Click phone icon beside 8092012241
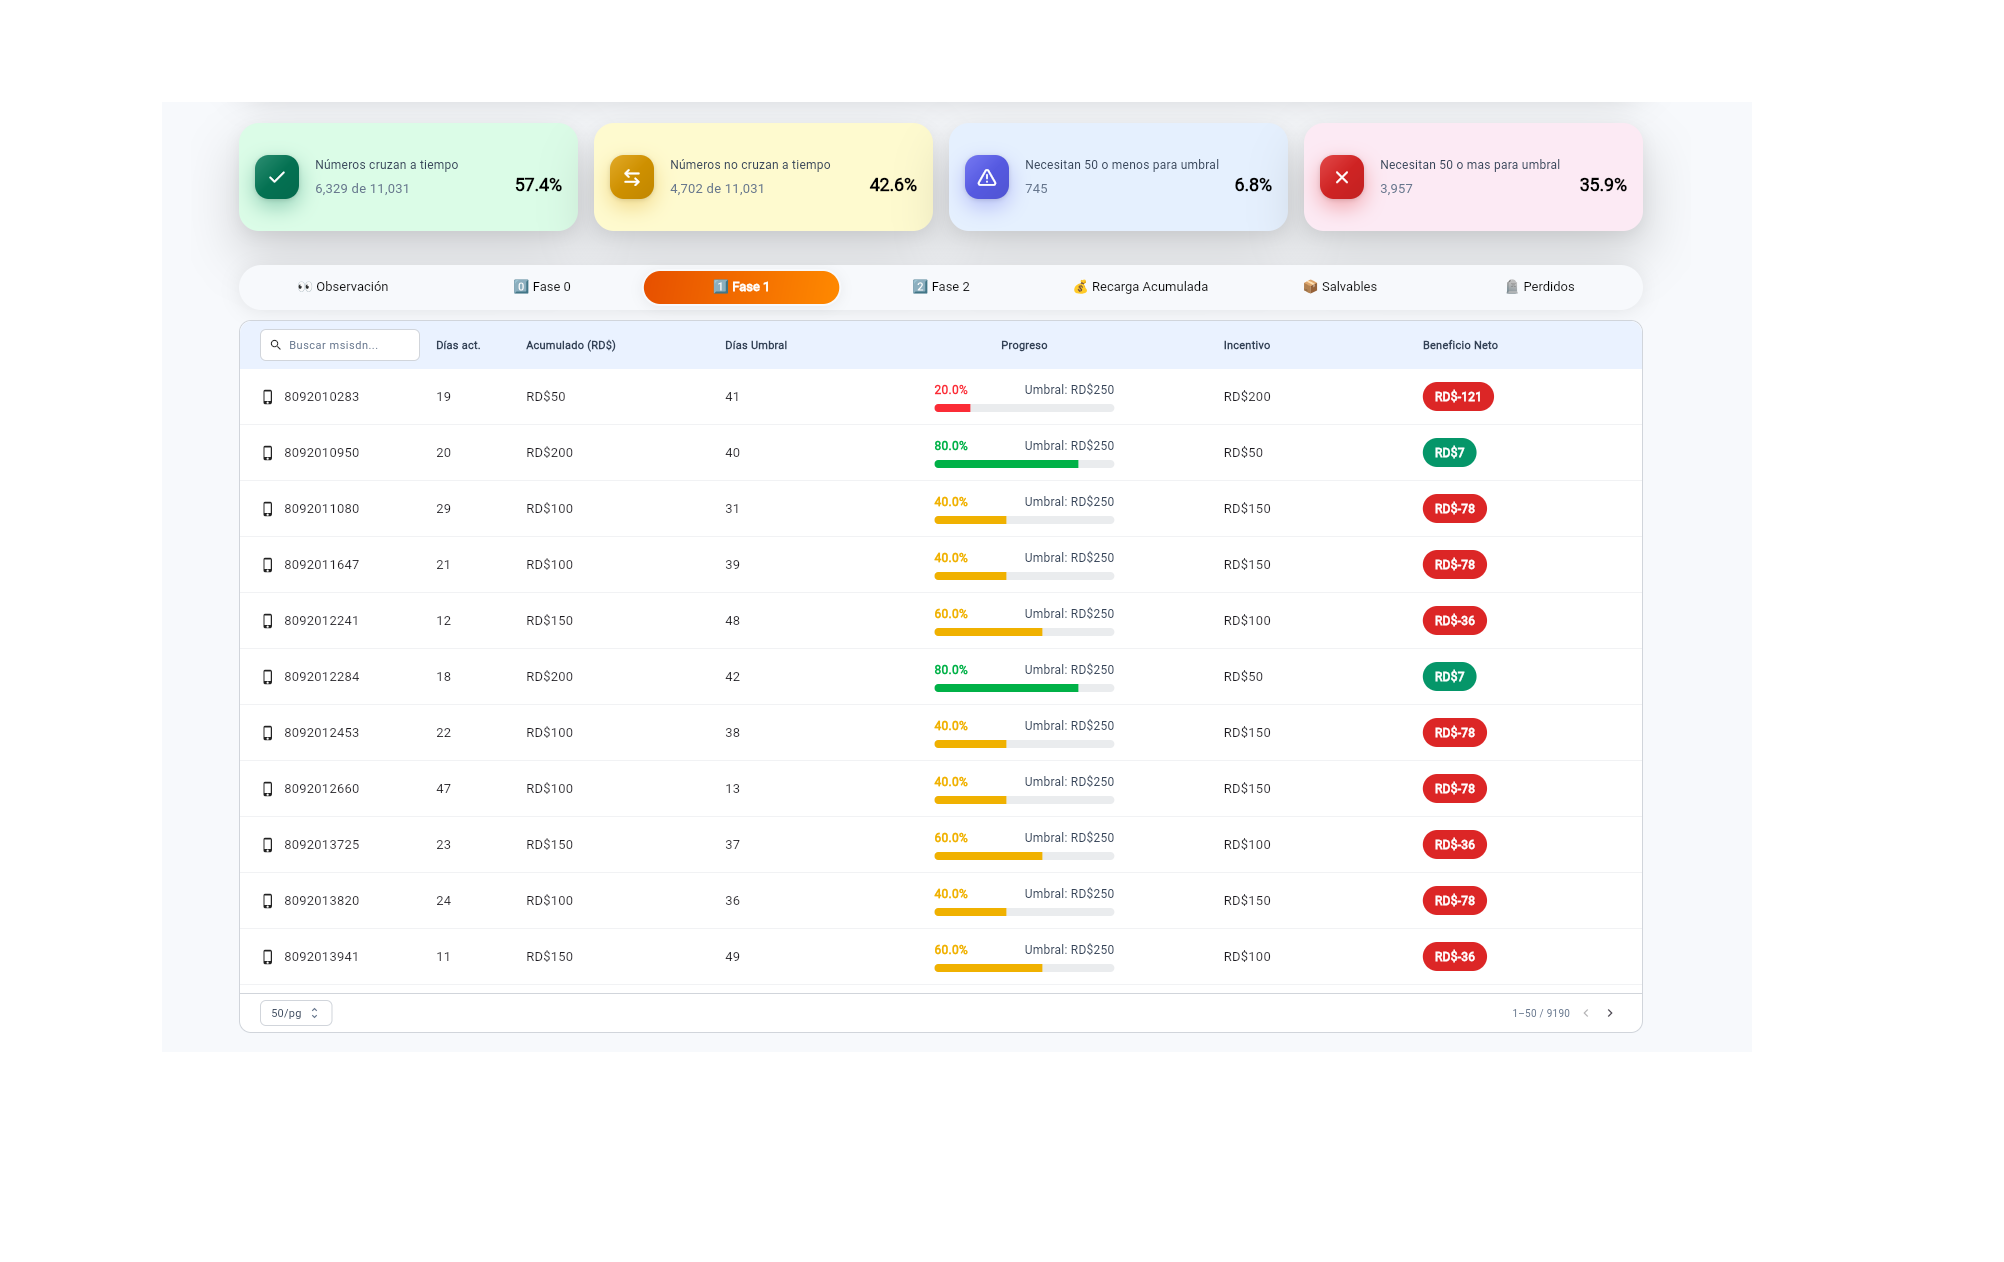The height and width of the screenshot is (1262, 2004). pos(267,621)
